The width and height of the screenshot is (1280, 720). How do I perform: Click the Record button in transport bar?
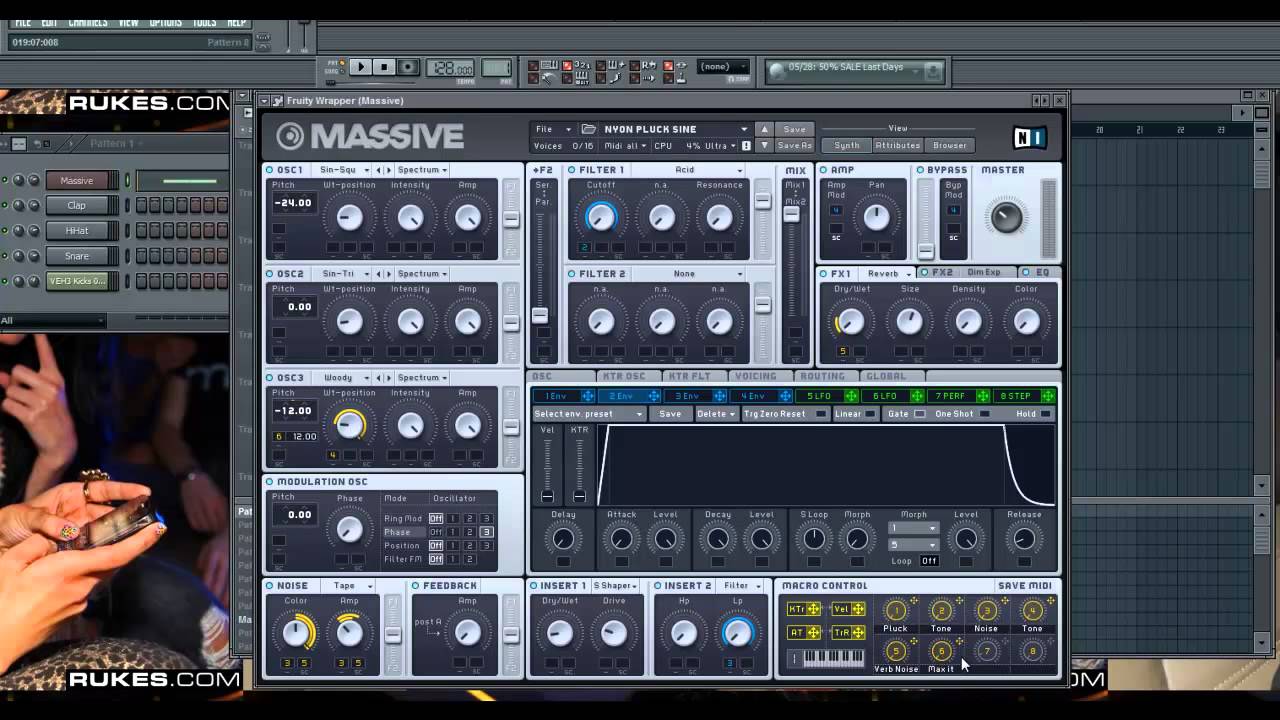coord(407,67)
